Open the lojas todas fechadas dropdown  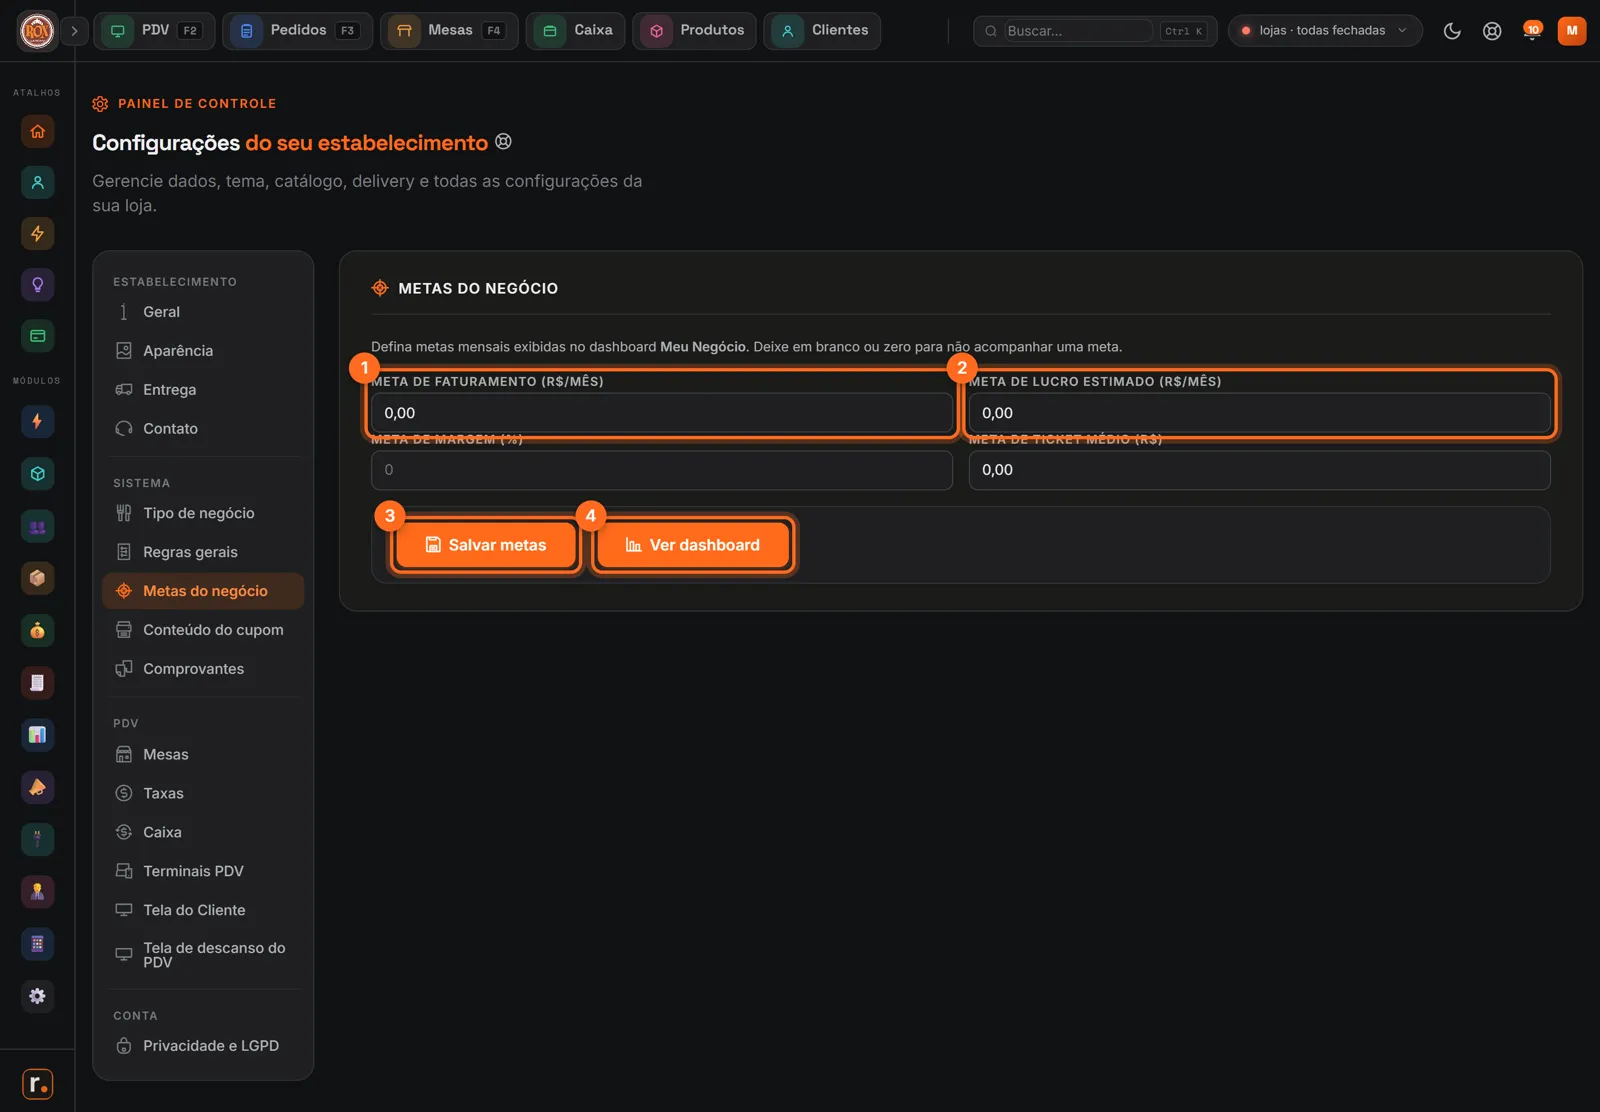[x=1325, y=31]
